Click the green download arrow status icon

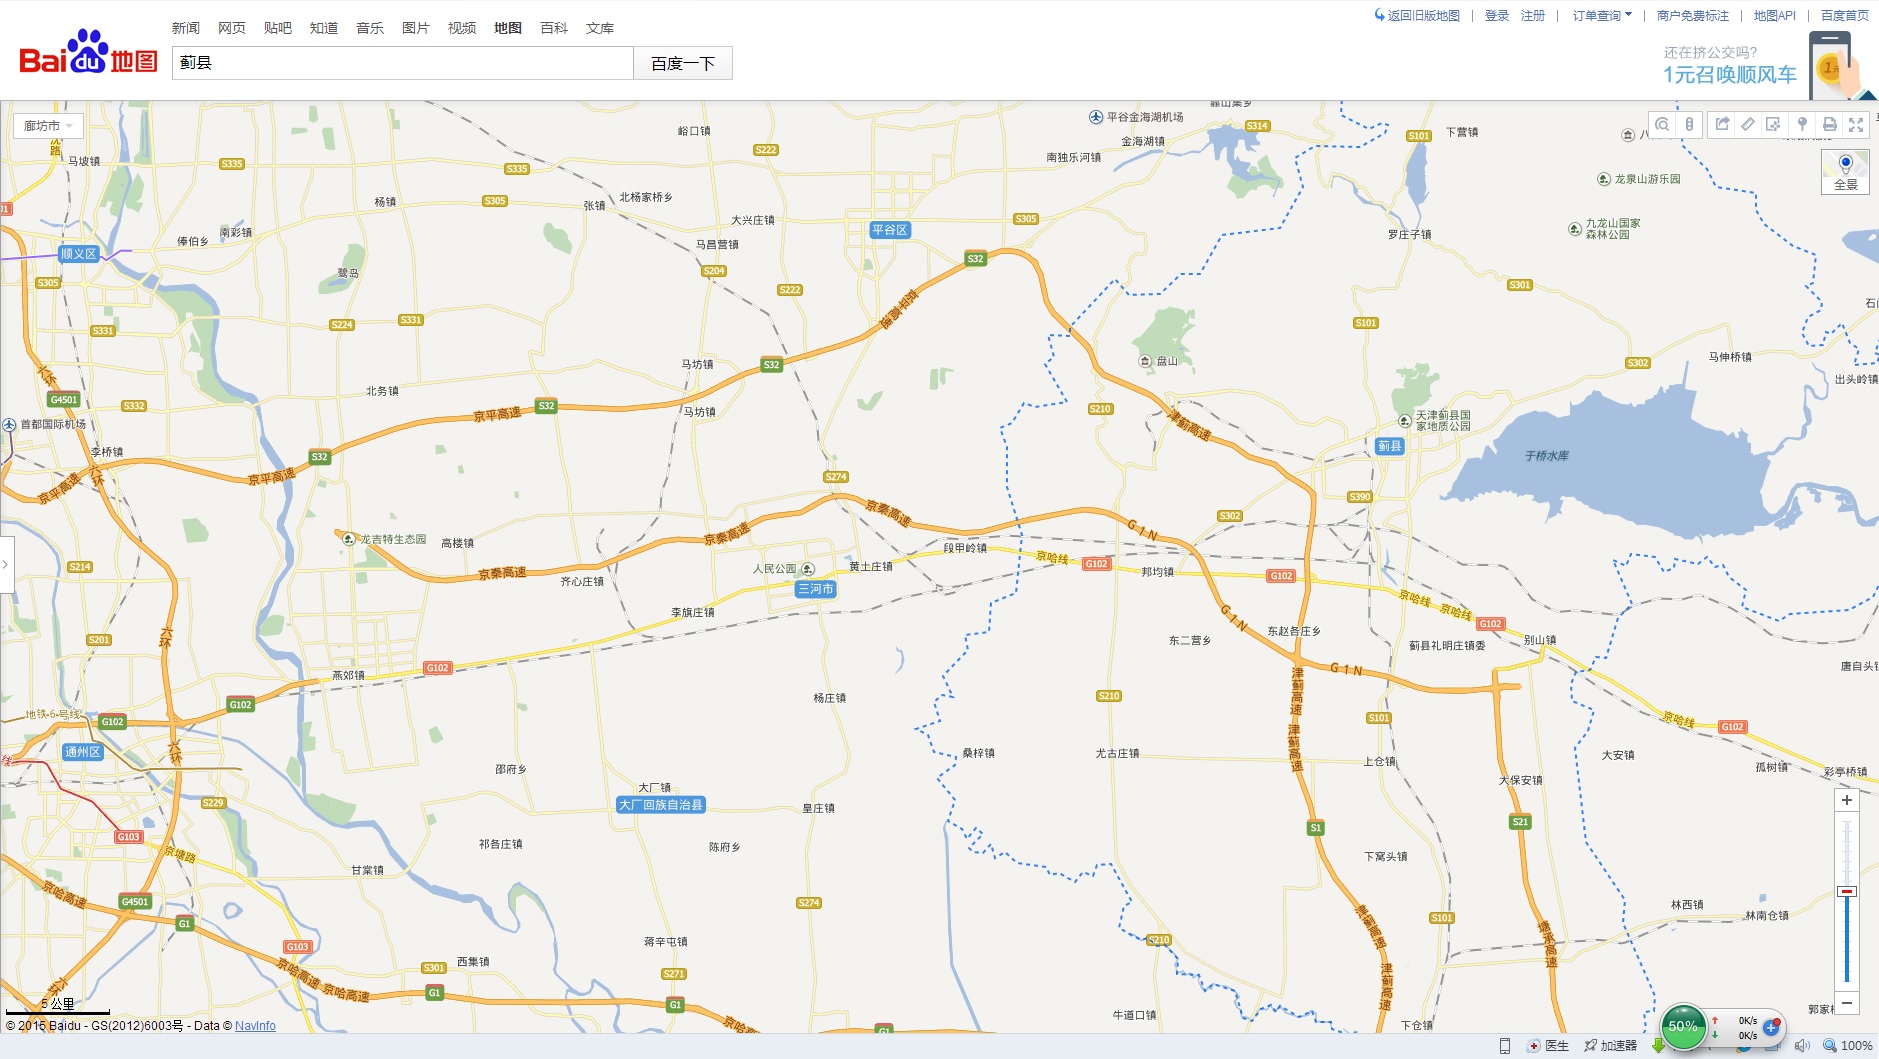(1658, 1046)
